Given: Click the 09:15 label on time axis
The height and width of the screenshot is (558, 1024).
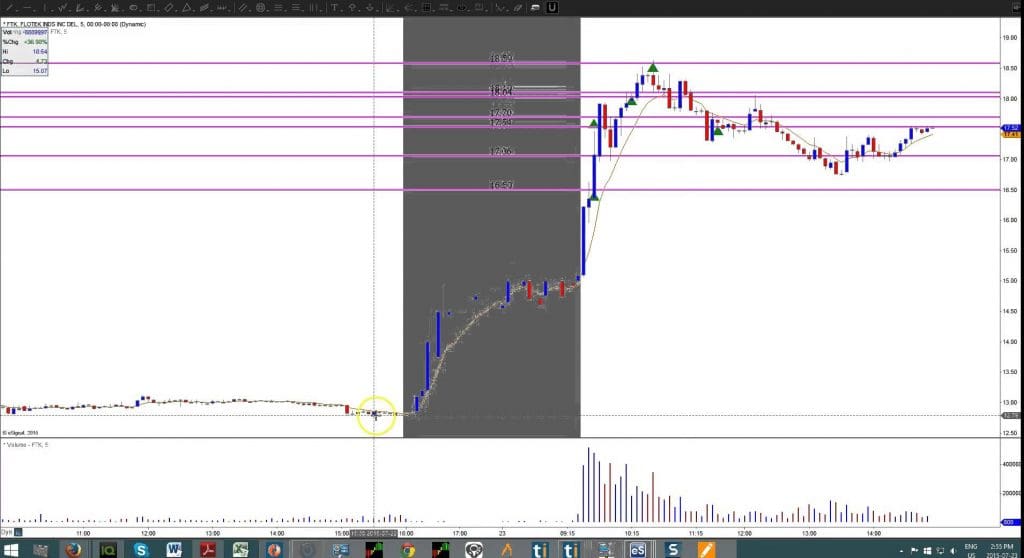Looking at the screenshot, I should 568,533.
